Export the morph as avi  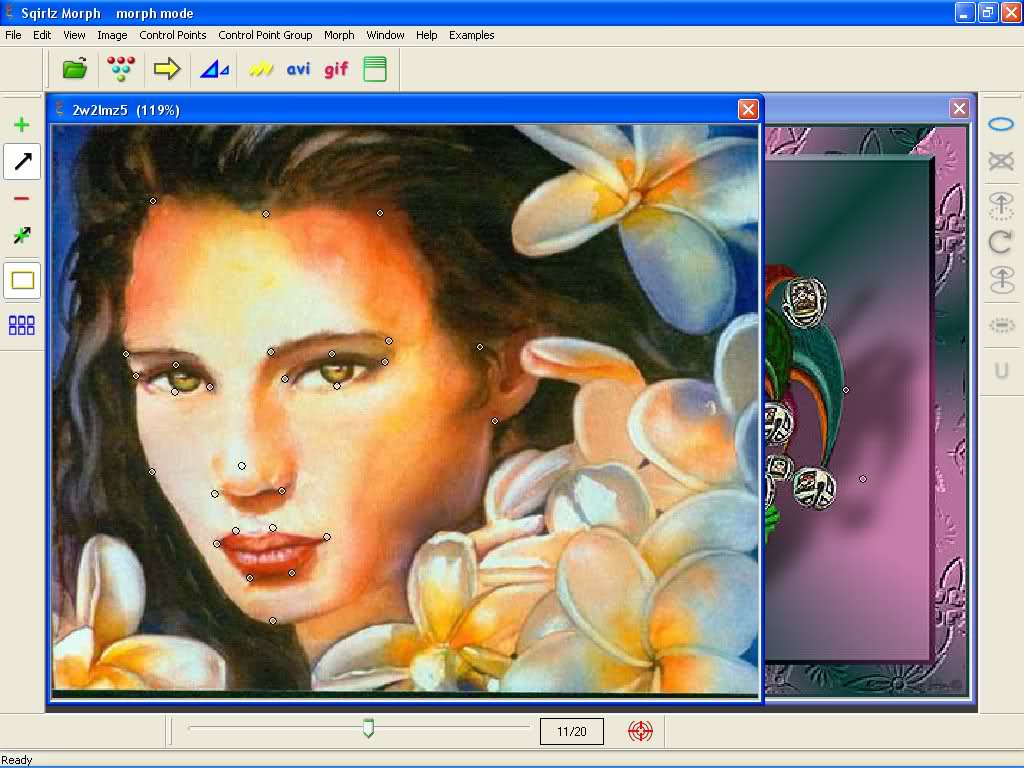[298, 69]
